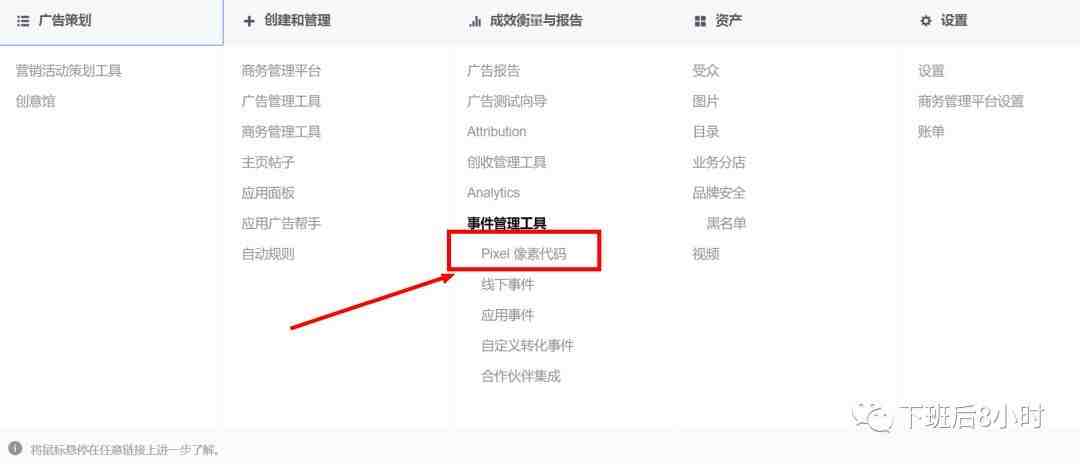Select 黑名单 under 品牌安全

coord(727,223)
